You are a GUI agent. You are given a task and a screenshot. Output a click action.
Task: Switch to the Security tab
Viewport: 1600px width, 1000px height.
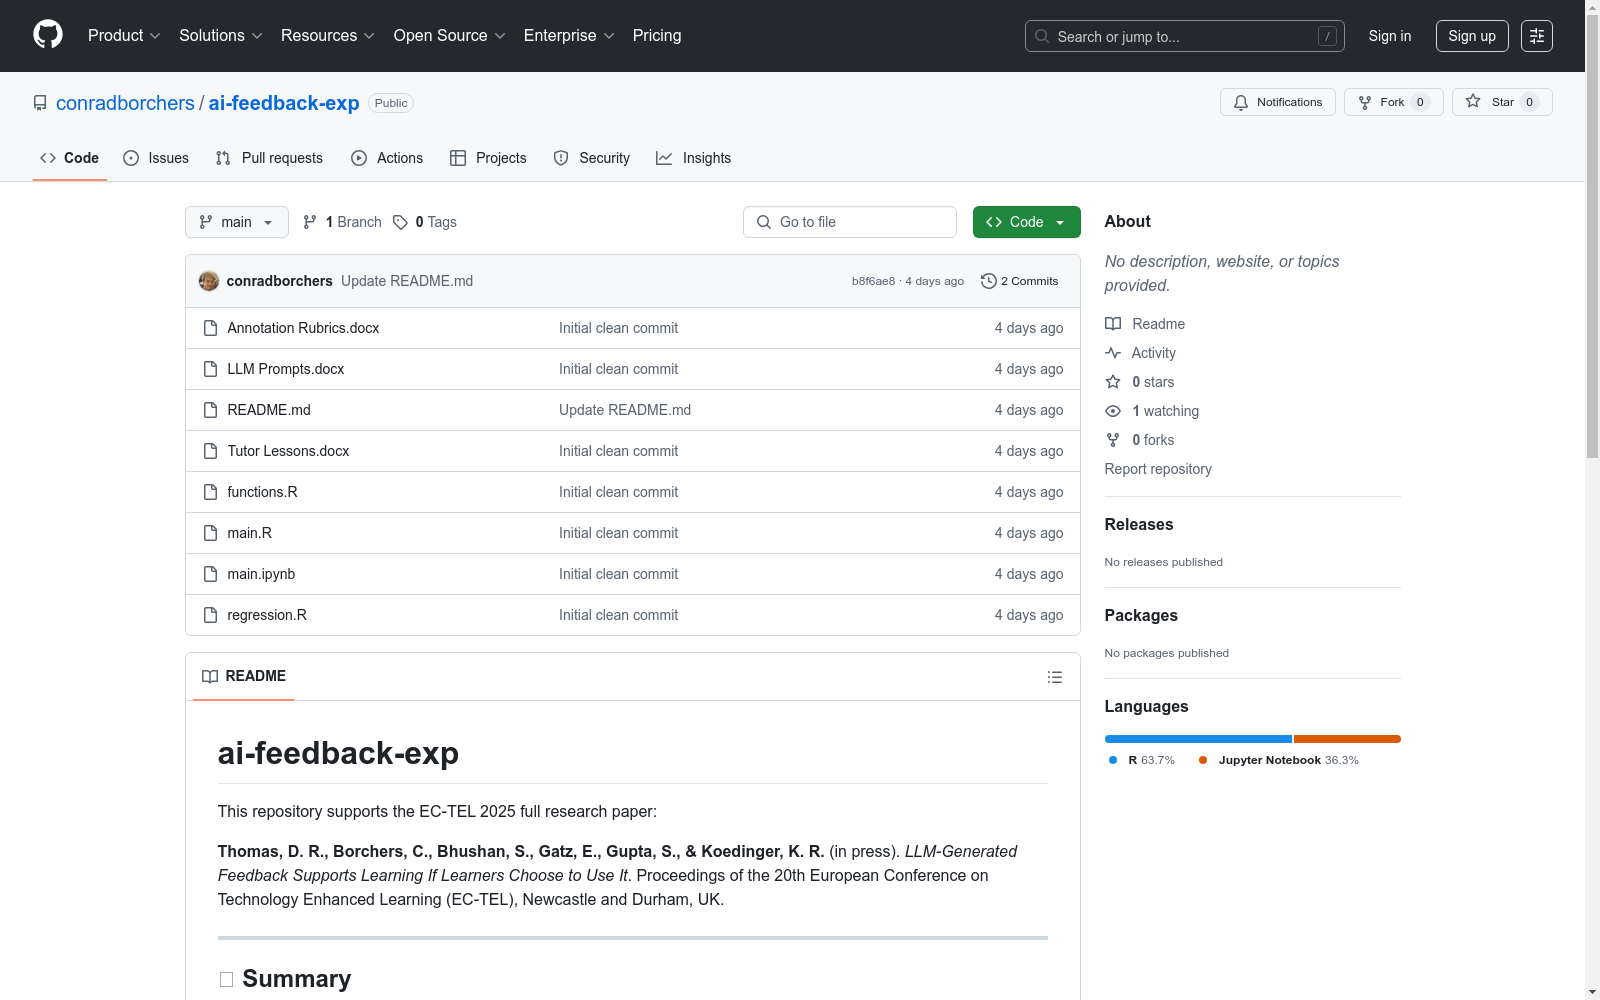(592, 158)
